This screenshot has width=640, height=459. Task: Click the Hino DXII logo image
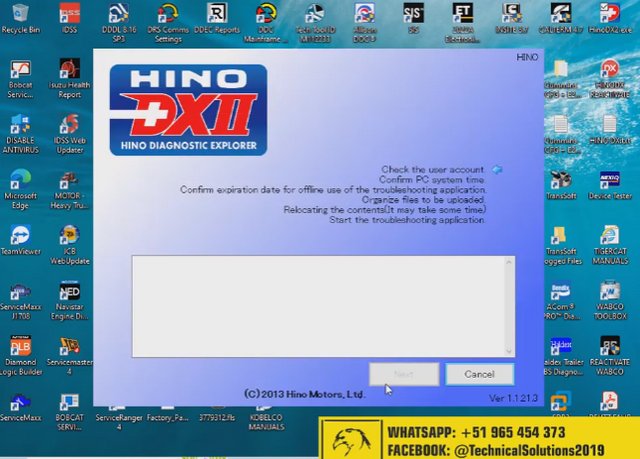187,110
